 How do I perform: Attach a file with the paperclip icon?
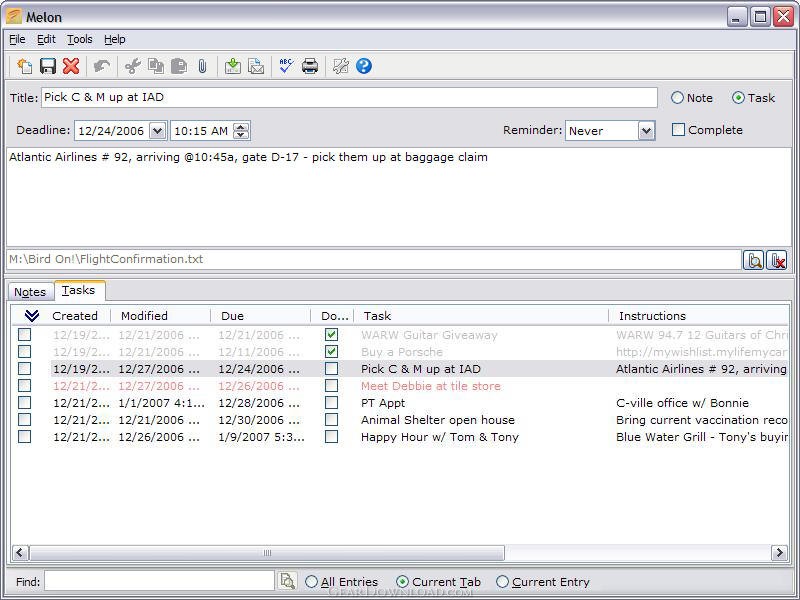[x=202, y=66]
